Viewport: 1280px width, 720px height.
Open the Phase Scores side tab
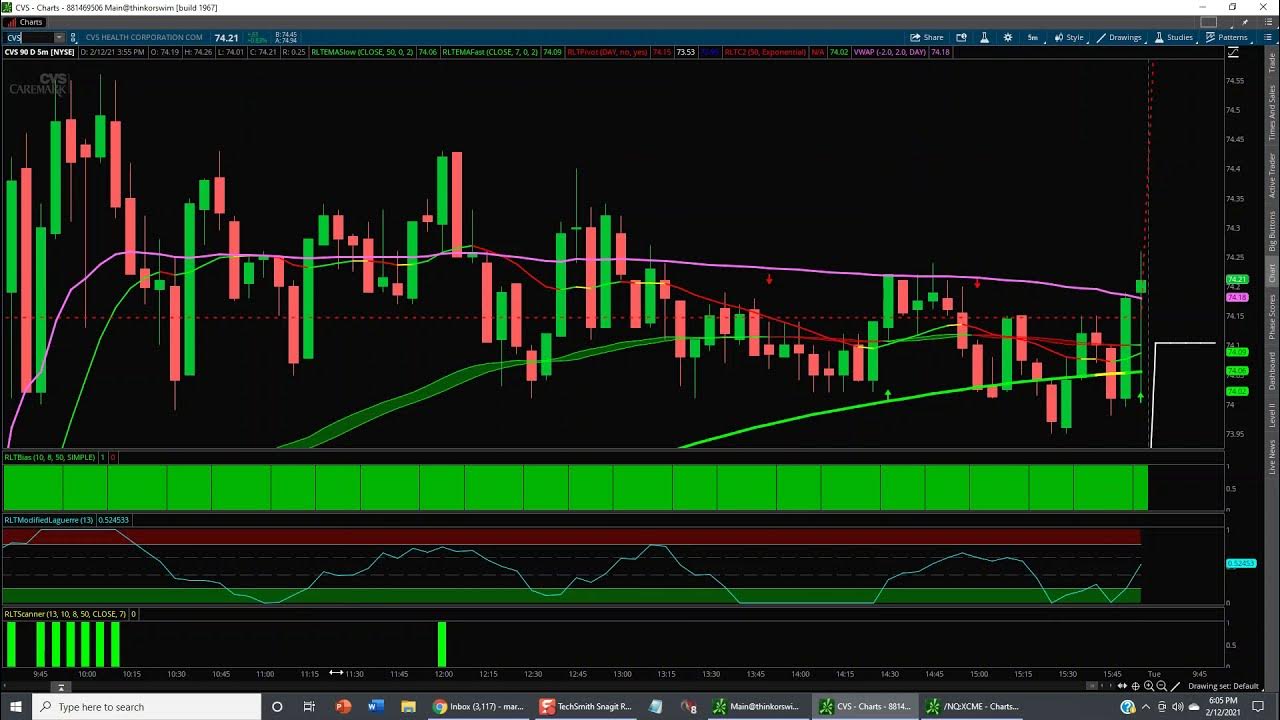click(1272, 317)
